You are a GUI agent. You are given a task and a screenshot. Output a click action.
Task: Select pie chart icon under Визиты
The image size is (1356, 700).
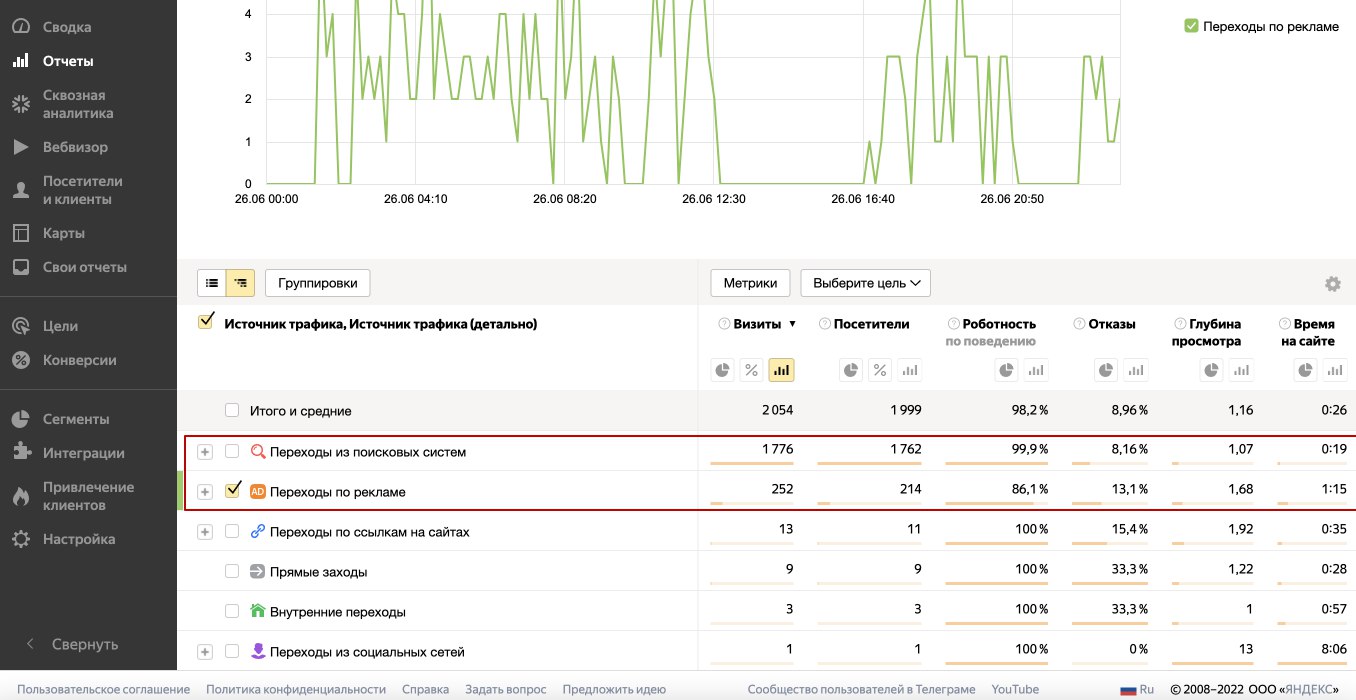(x=722, y=370)
